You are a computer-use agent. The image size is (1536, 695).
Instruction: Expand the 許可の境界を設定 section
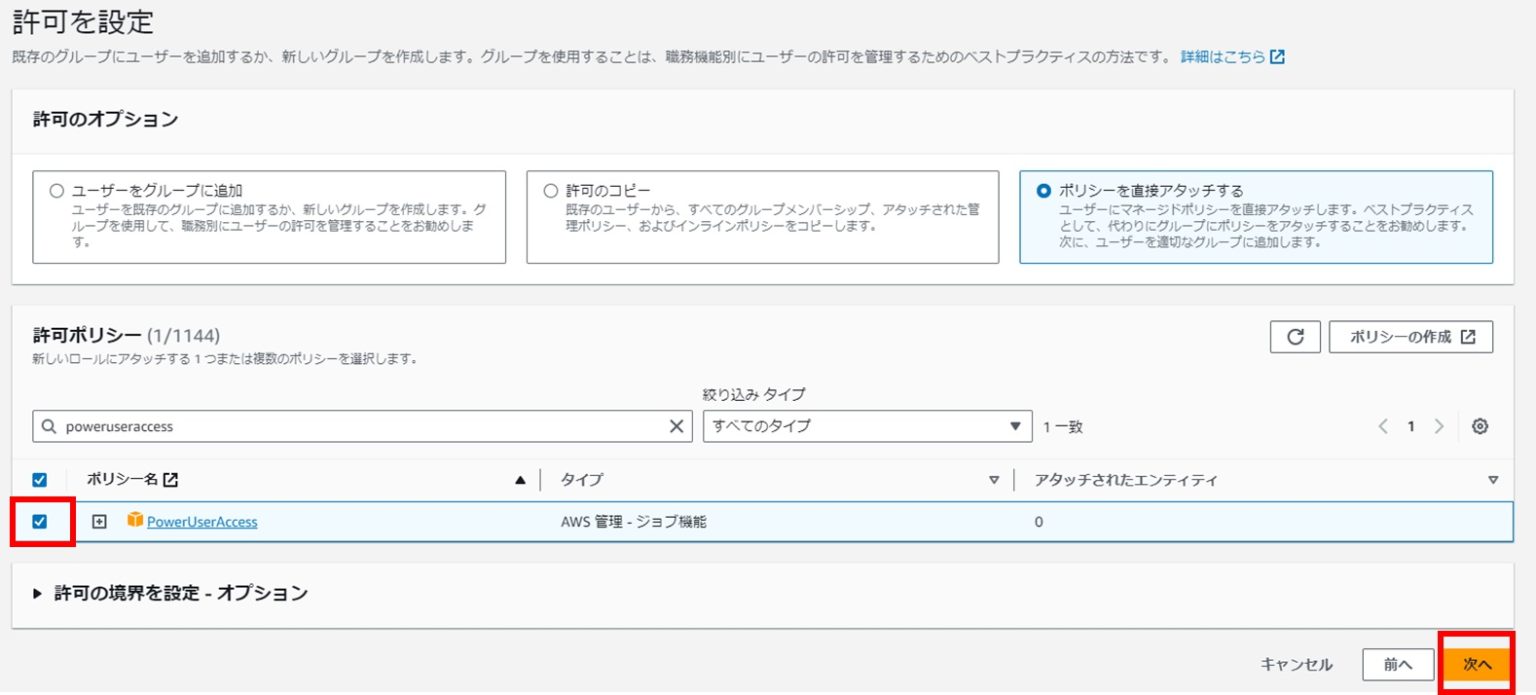37,592
